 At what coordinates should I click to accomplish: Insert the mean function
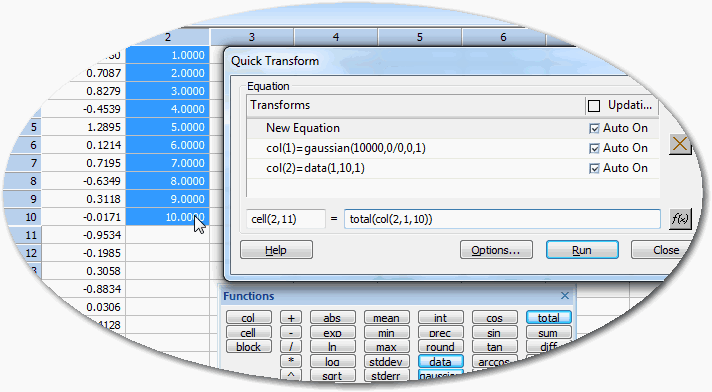click(386, 318)
